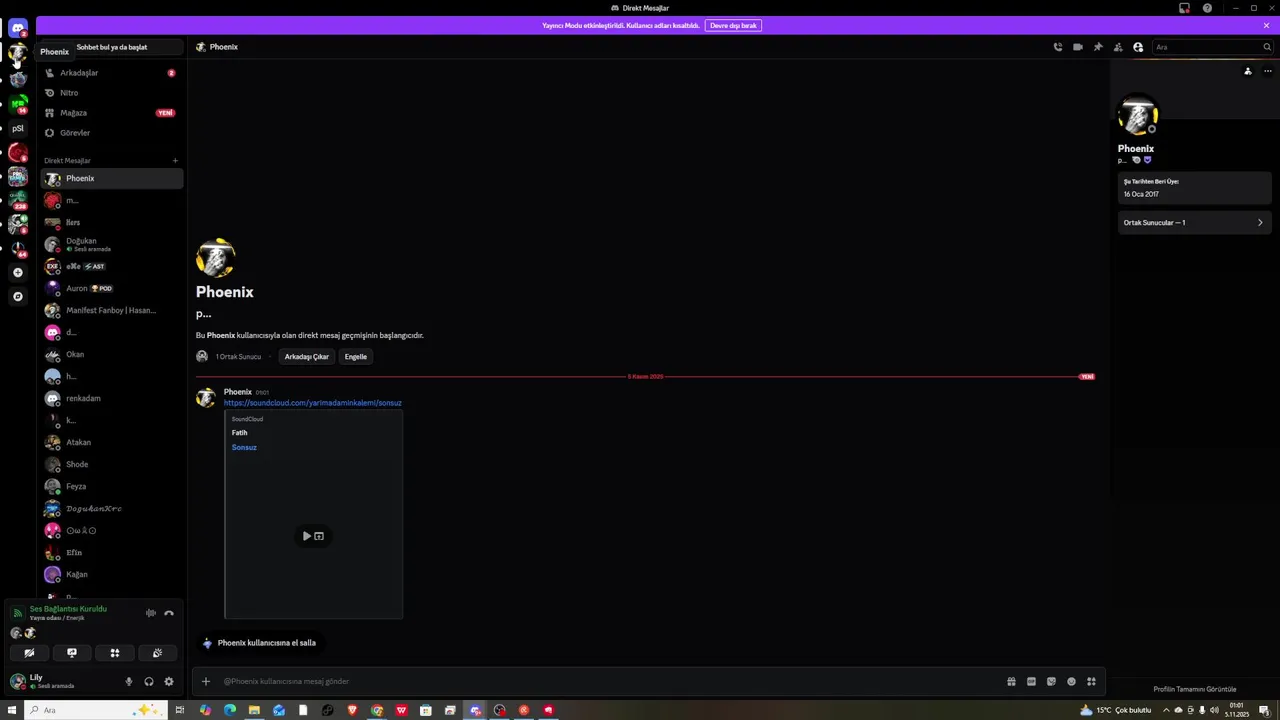Click Arkadaşı Çıkar button
Viewport: 1280px width, 720px height.
pyautogui.click(x=306, y=356)
